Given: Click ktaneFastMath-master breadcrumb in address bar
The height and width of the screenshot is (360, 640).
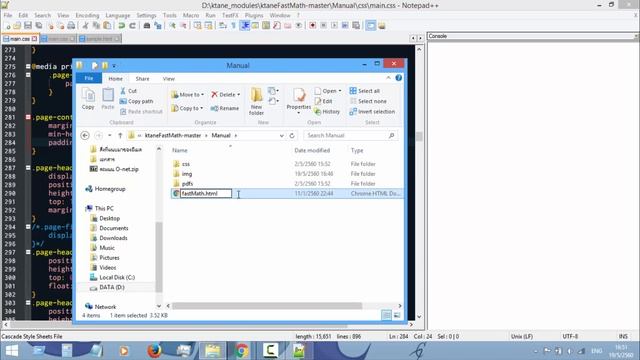Looking at the screenshot, I should click(x=173, y=136).
